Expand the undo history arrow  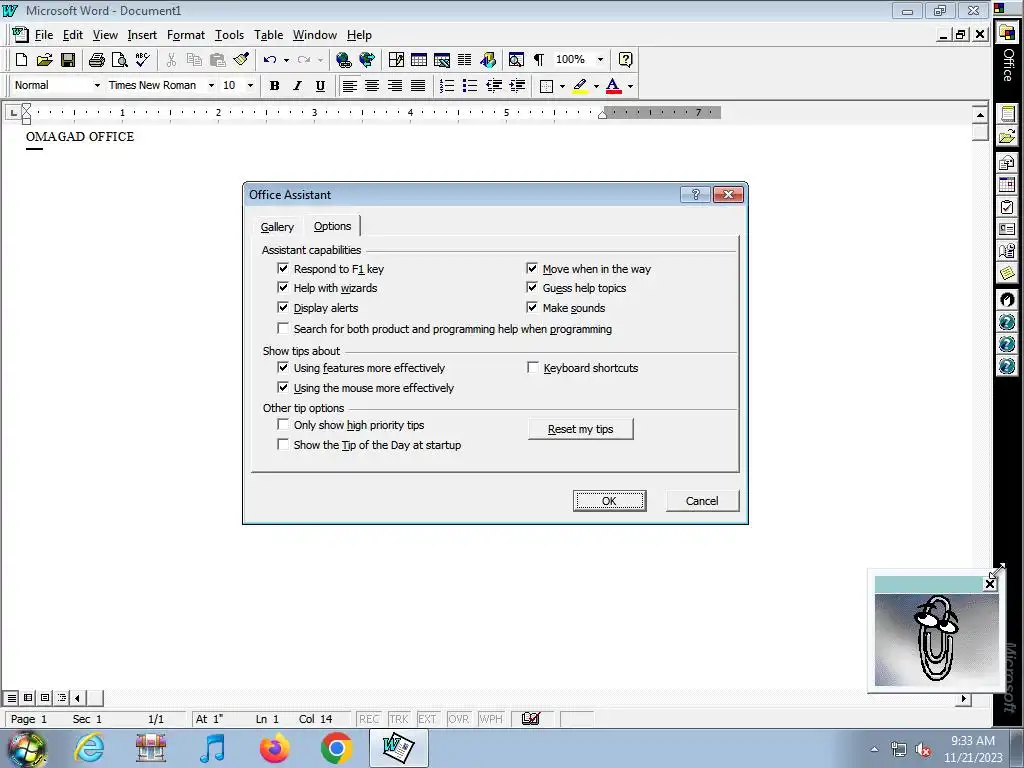(x=286, y=60)
